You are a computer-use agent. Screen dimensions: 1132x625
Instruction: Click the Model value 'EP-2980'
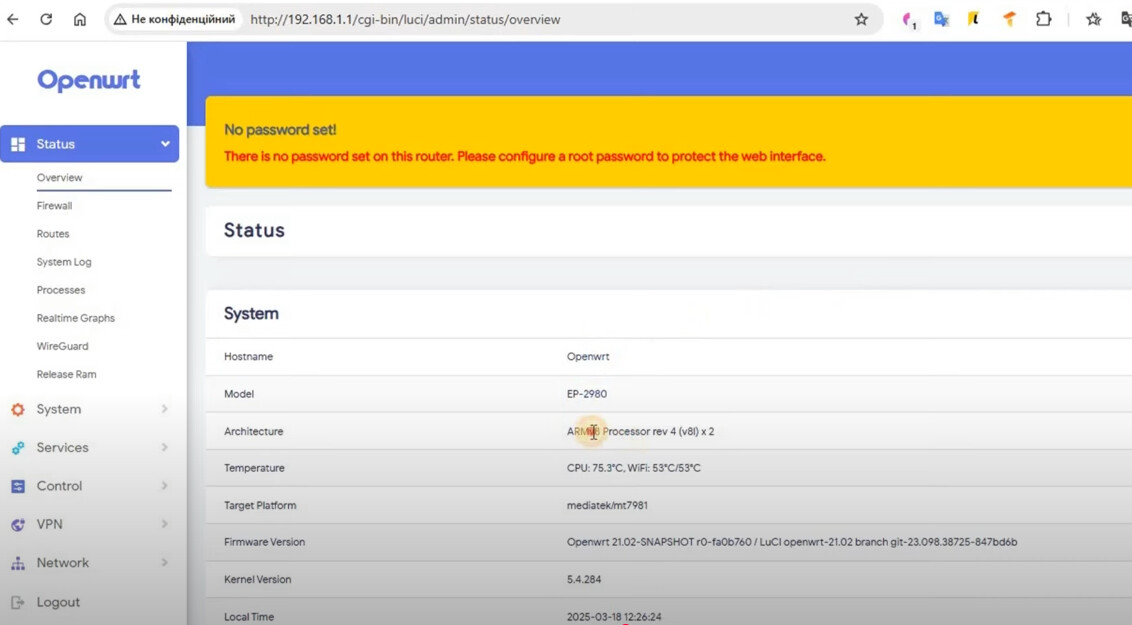point(586,394)
